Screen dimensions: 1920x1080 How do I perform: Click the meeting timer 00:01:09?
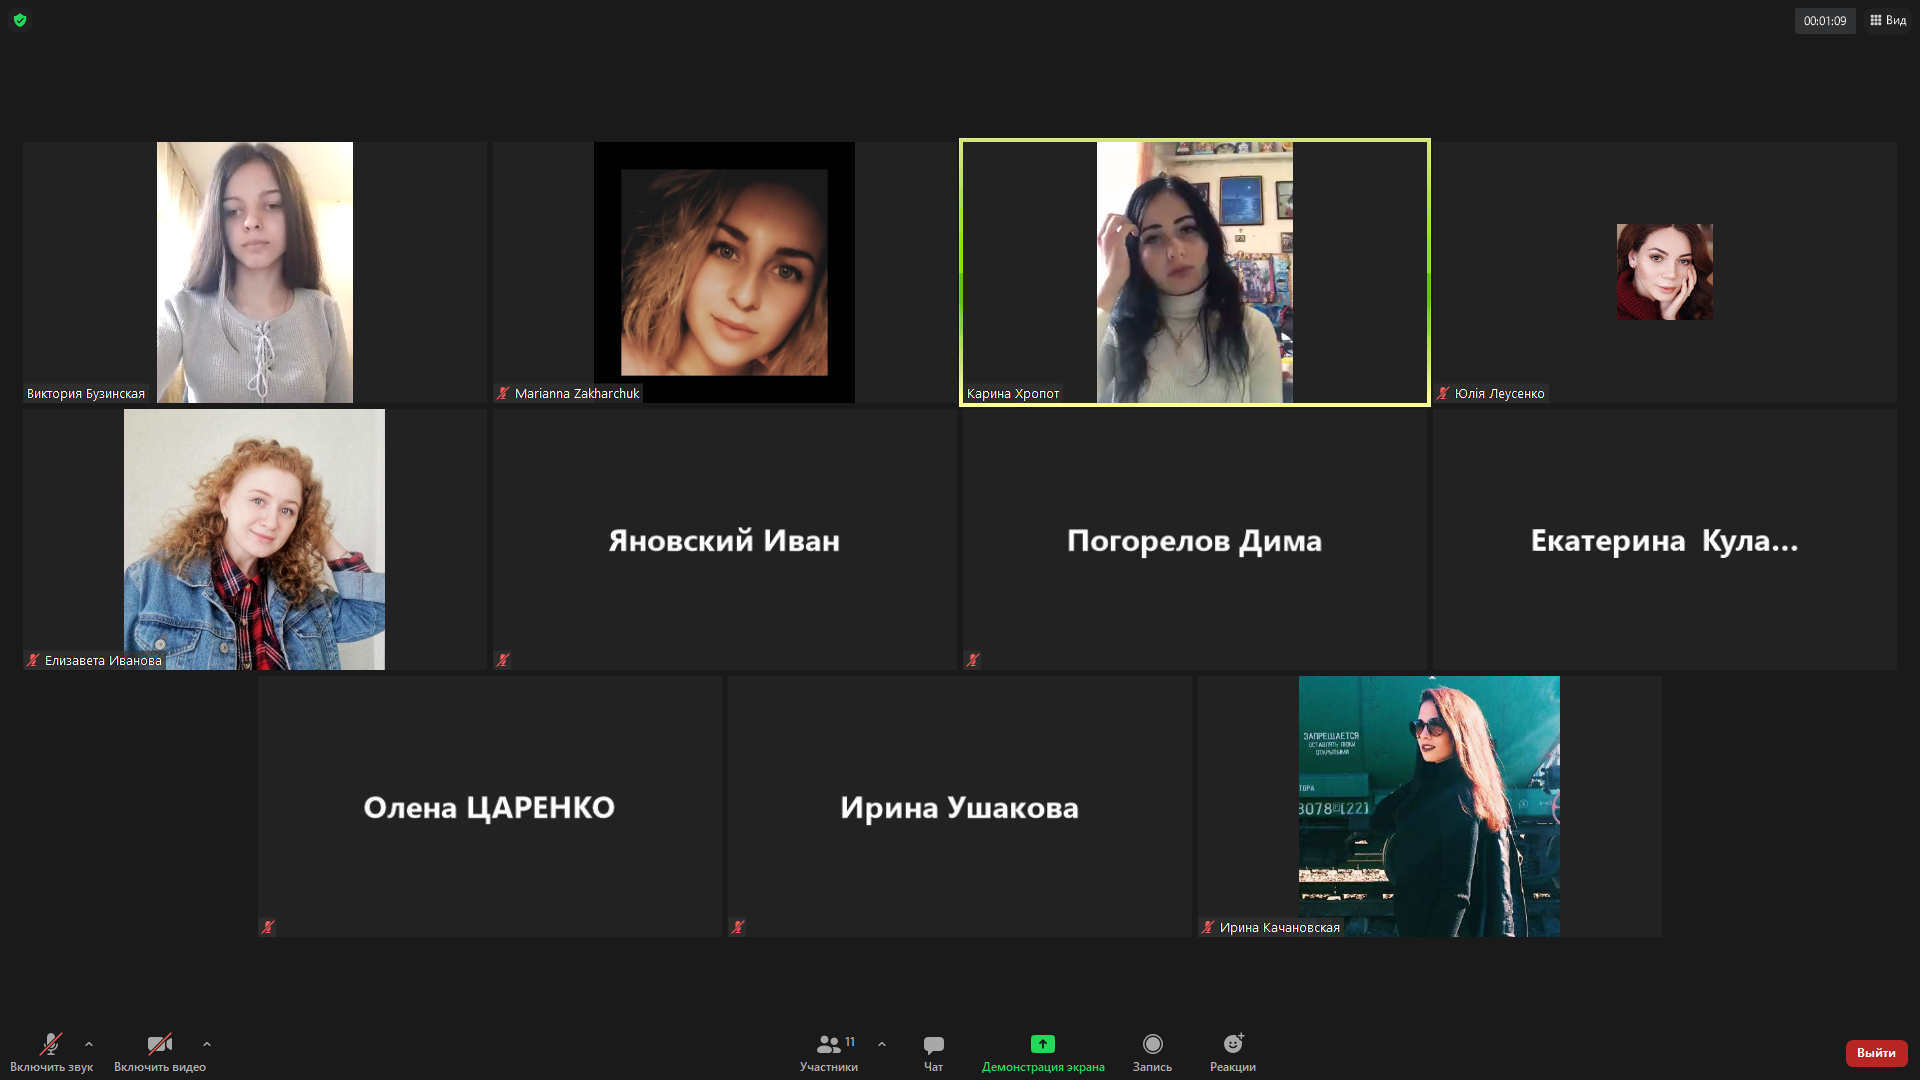(x=1825, y=21)
